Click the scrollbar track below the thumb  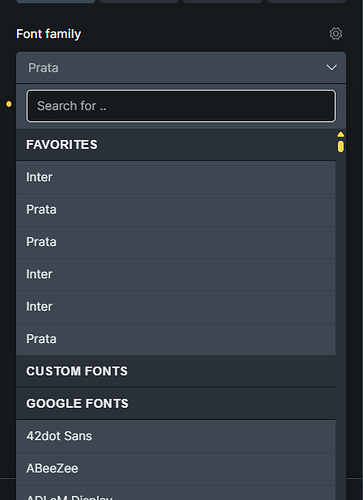click(x=340, y=317)
